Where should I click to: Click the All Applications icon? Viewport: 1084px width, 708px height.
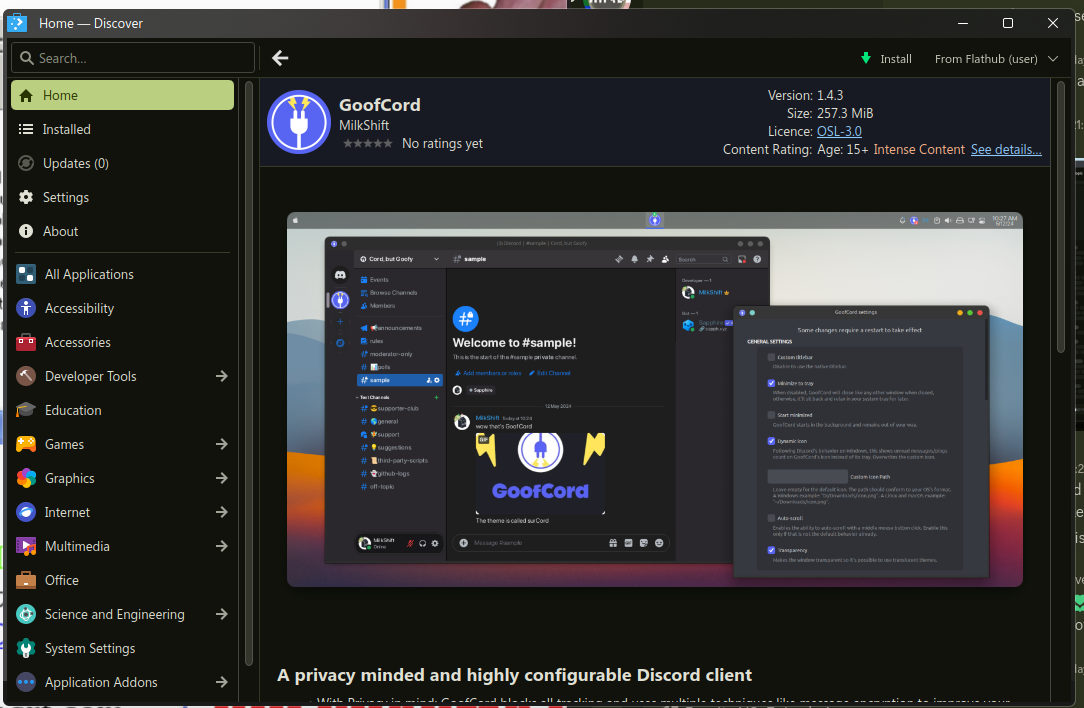[26, 274]
